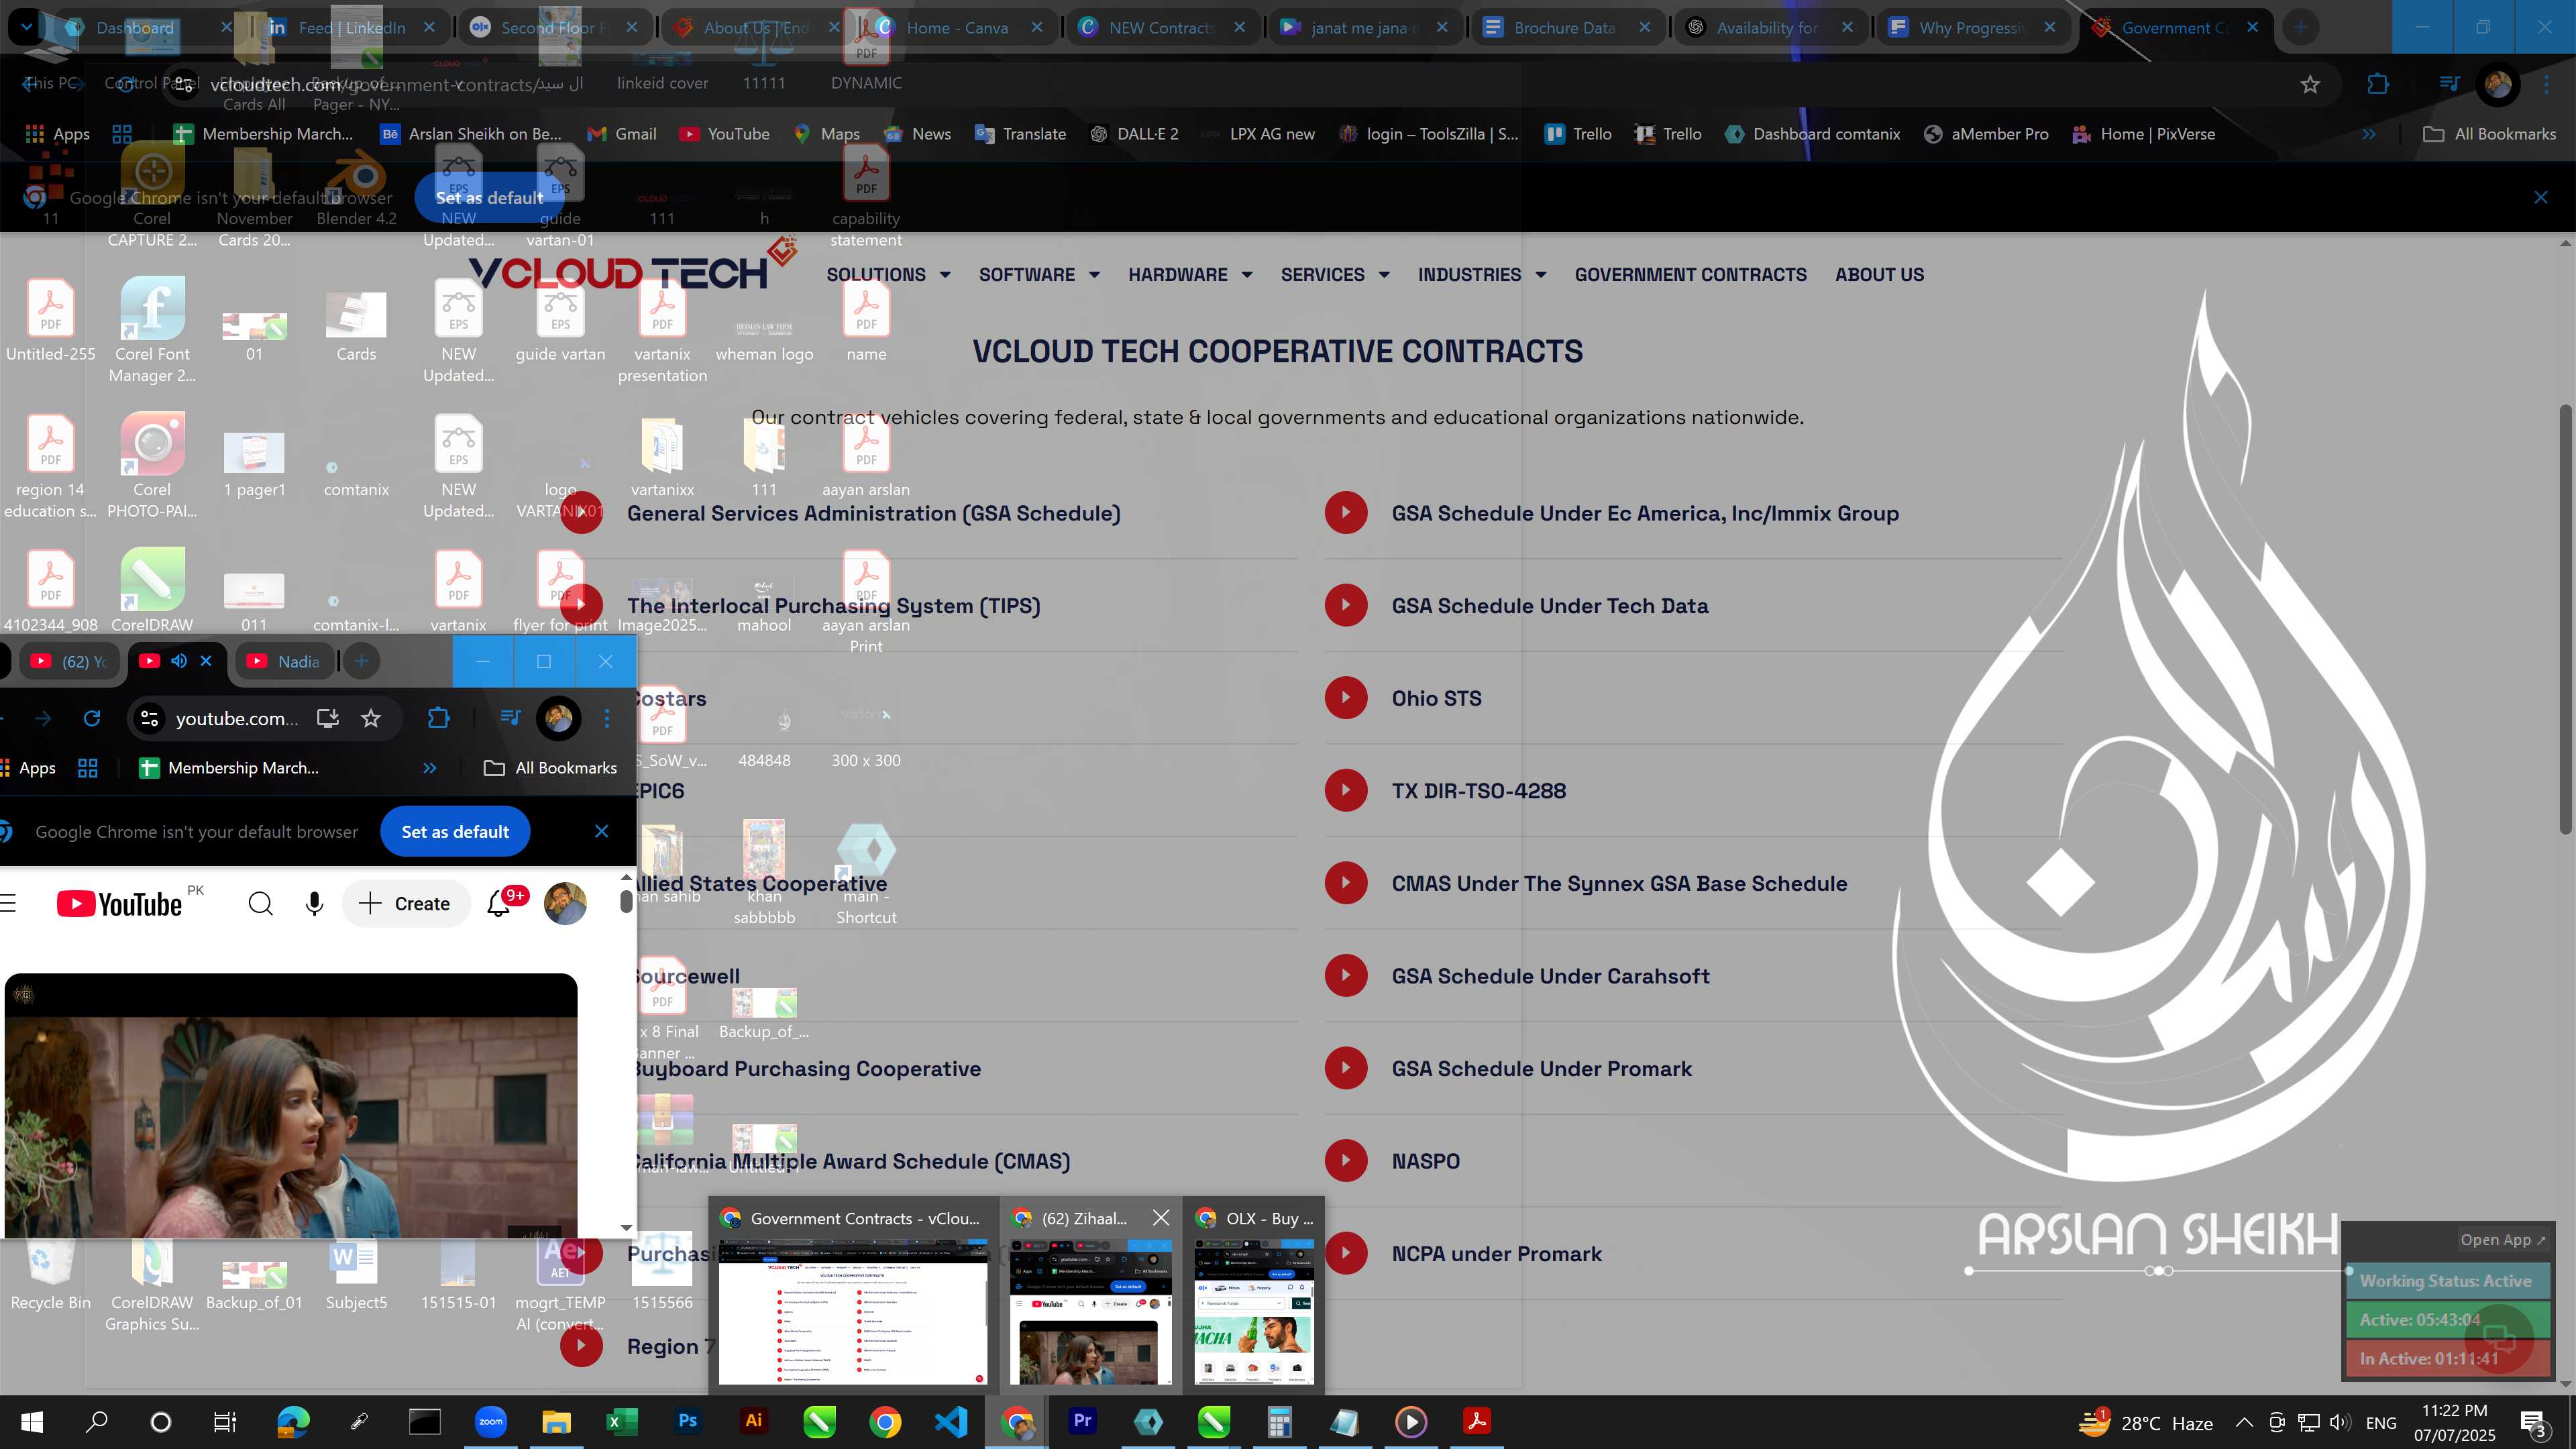The image size is (2576, 1449).
Task: Click the youtube.com address bar
Action: tap(236, 718)
